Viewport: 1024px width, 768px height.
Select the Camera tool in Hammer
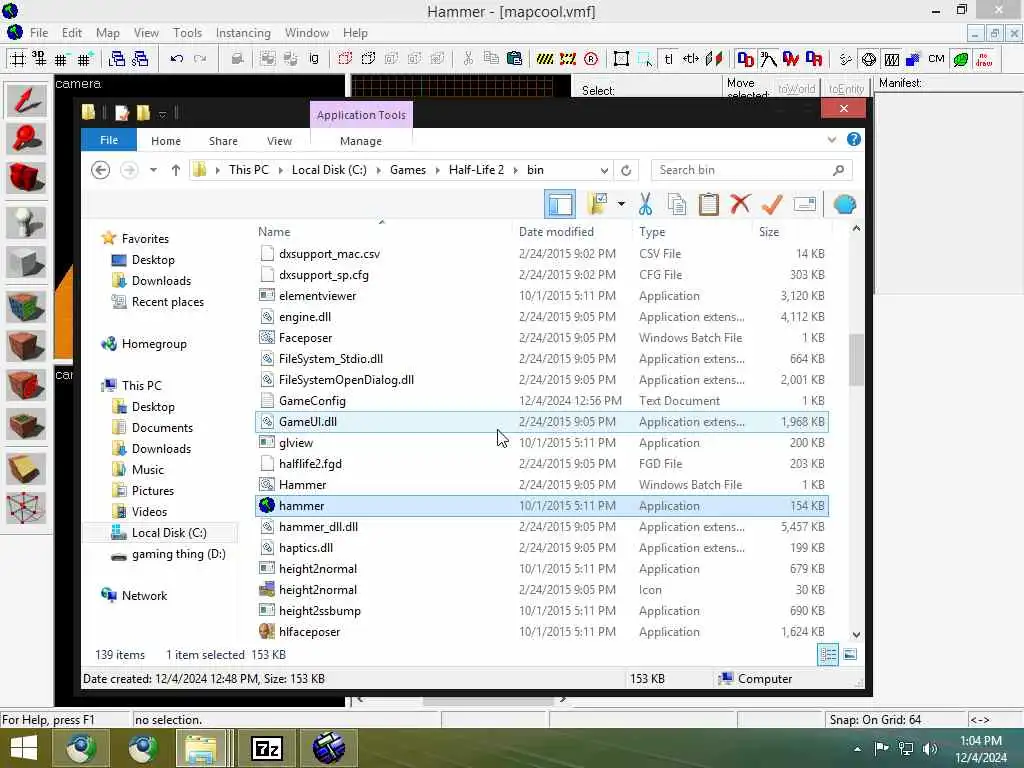tap(26, 178)
